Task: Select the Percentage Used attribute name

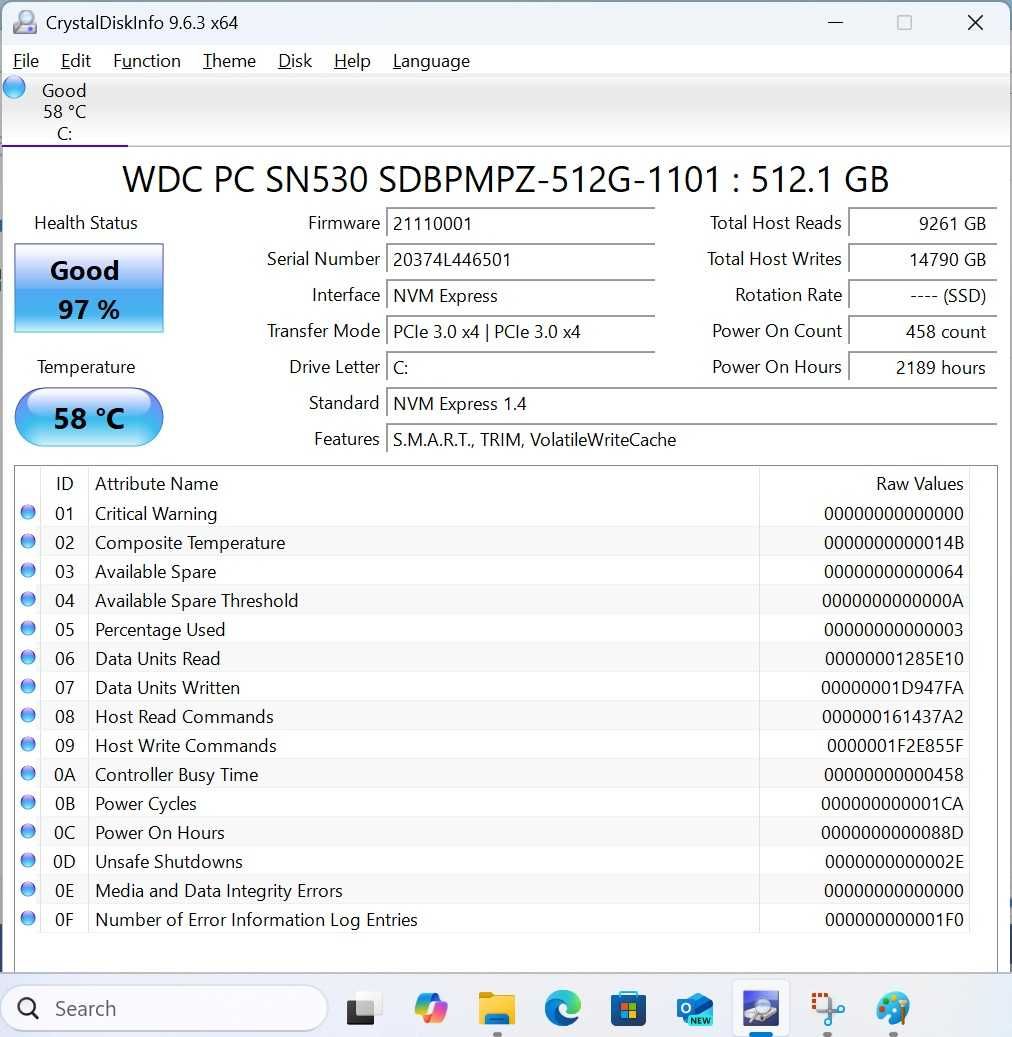Action: (x=160, y=630)
